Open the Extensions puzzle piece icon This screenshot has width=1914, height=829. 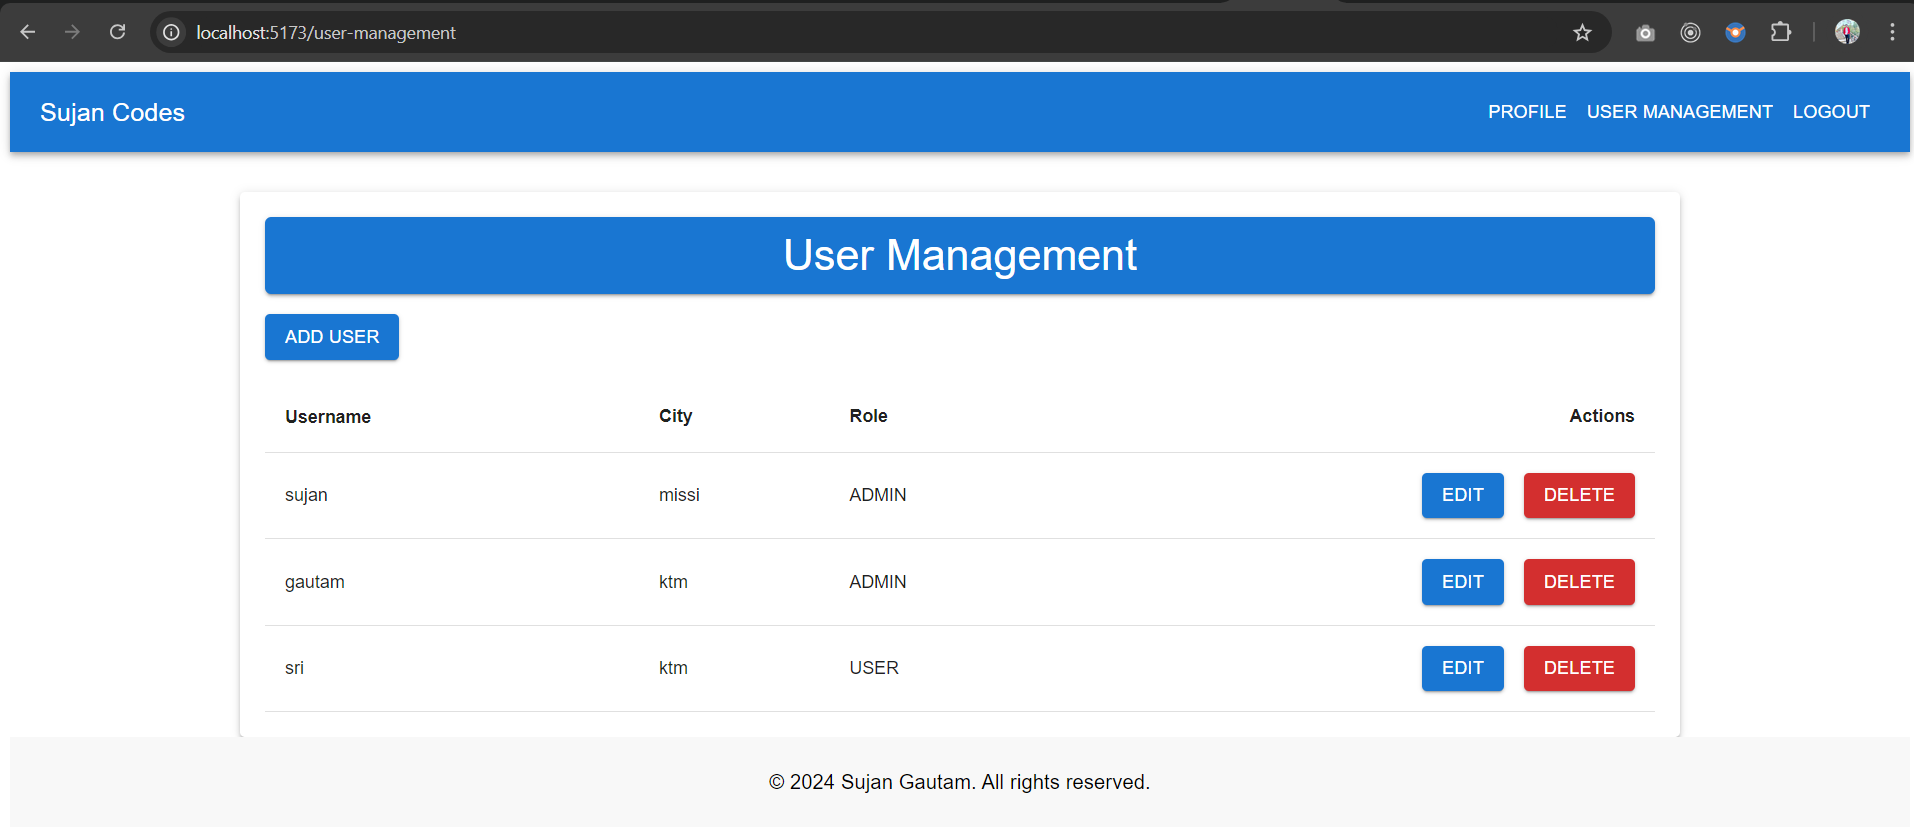tap(1780, 32)
